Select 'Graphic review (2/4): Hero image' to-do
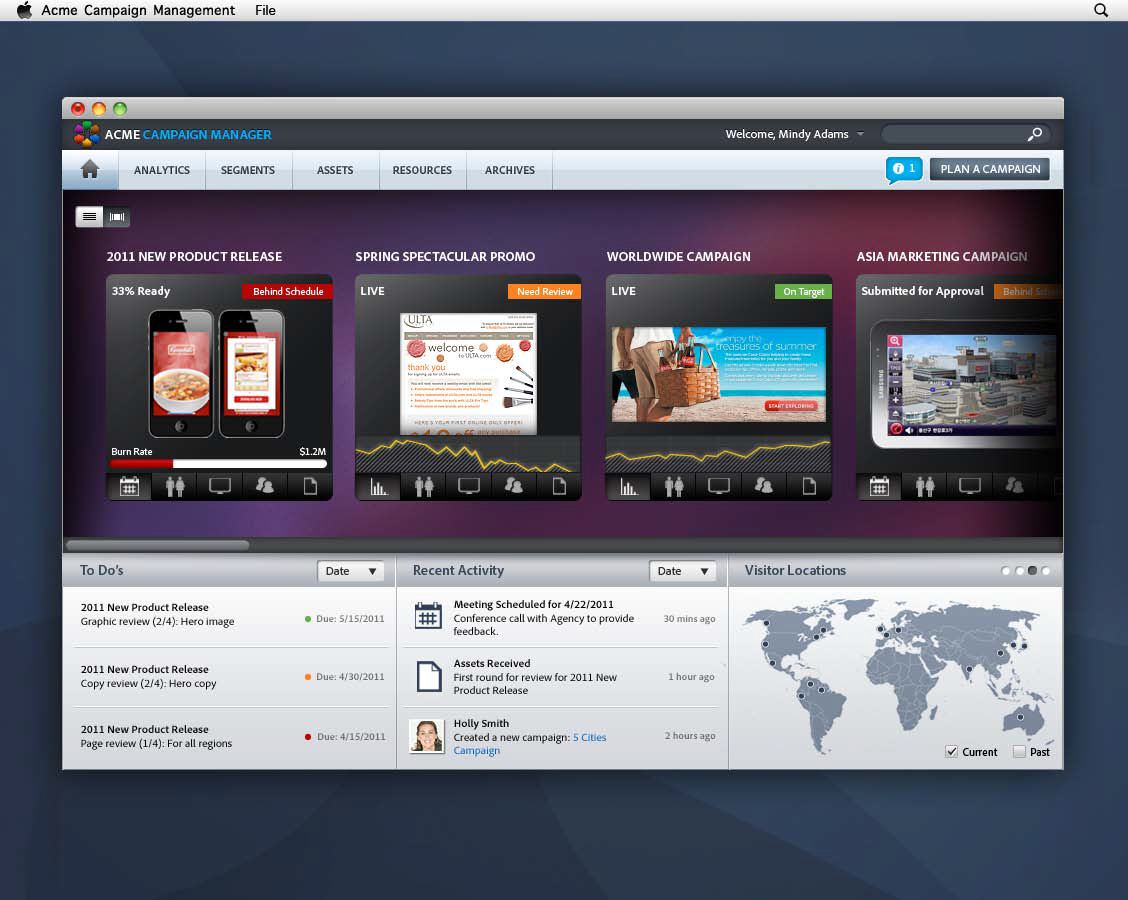This screenshot has width=1128, height=900. (232, 616)
